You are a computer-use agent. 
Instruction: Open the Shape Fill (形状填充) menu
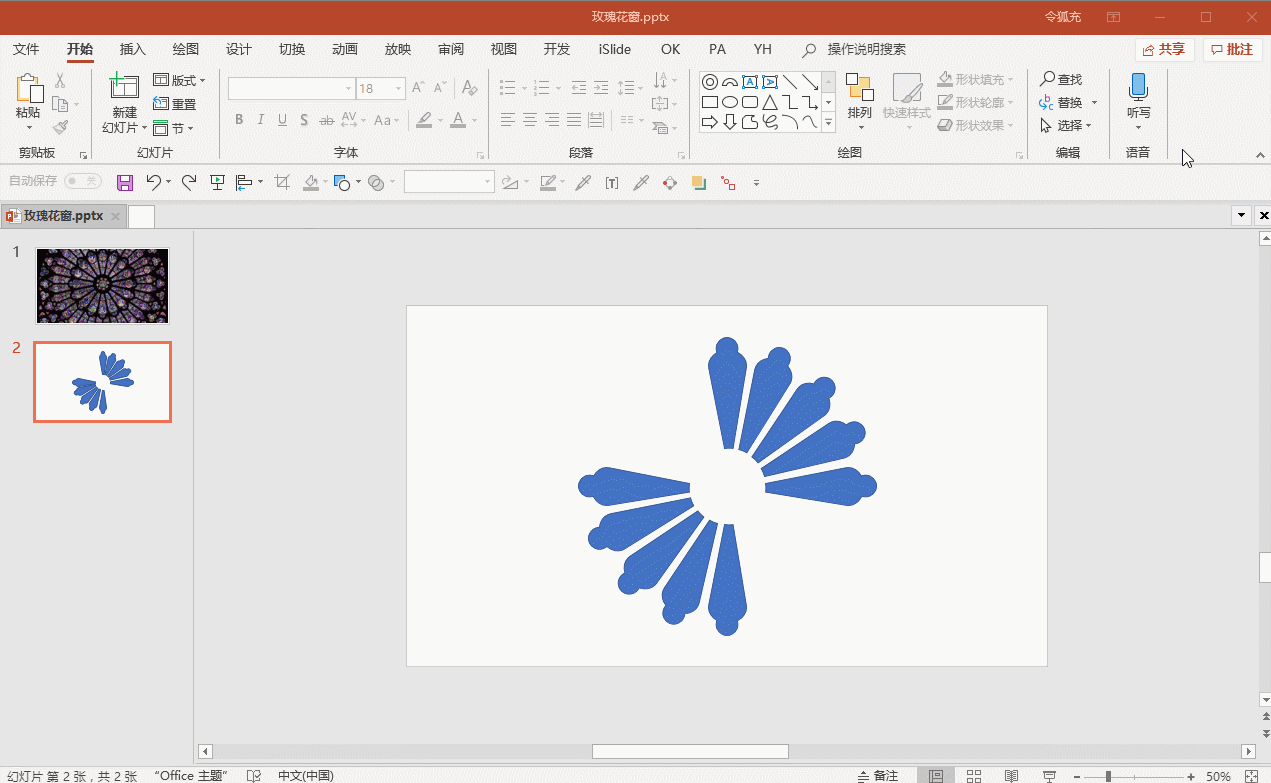976,79
